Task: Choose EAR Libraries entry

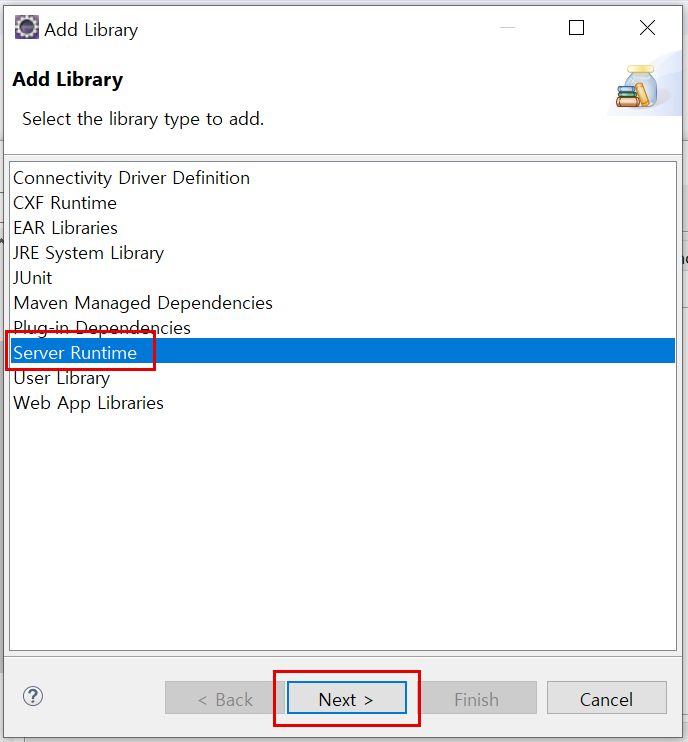Action: click(65, 228)
